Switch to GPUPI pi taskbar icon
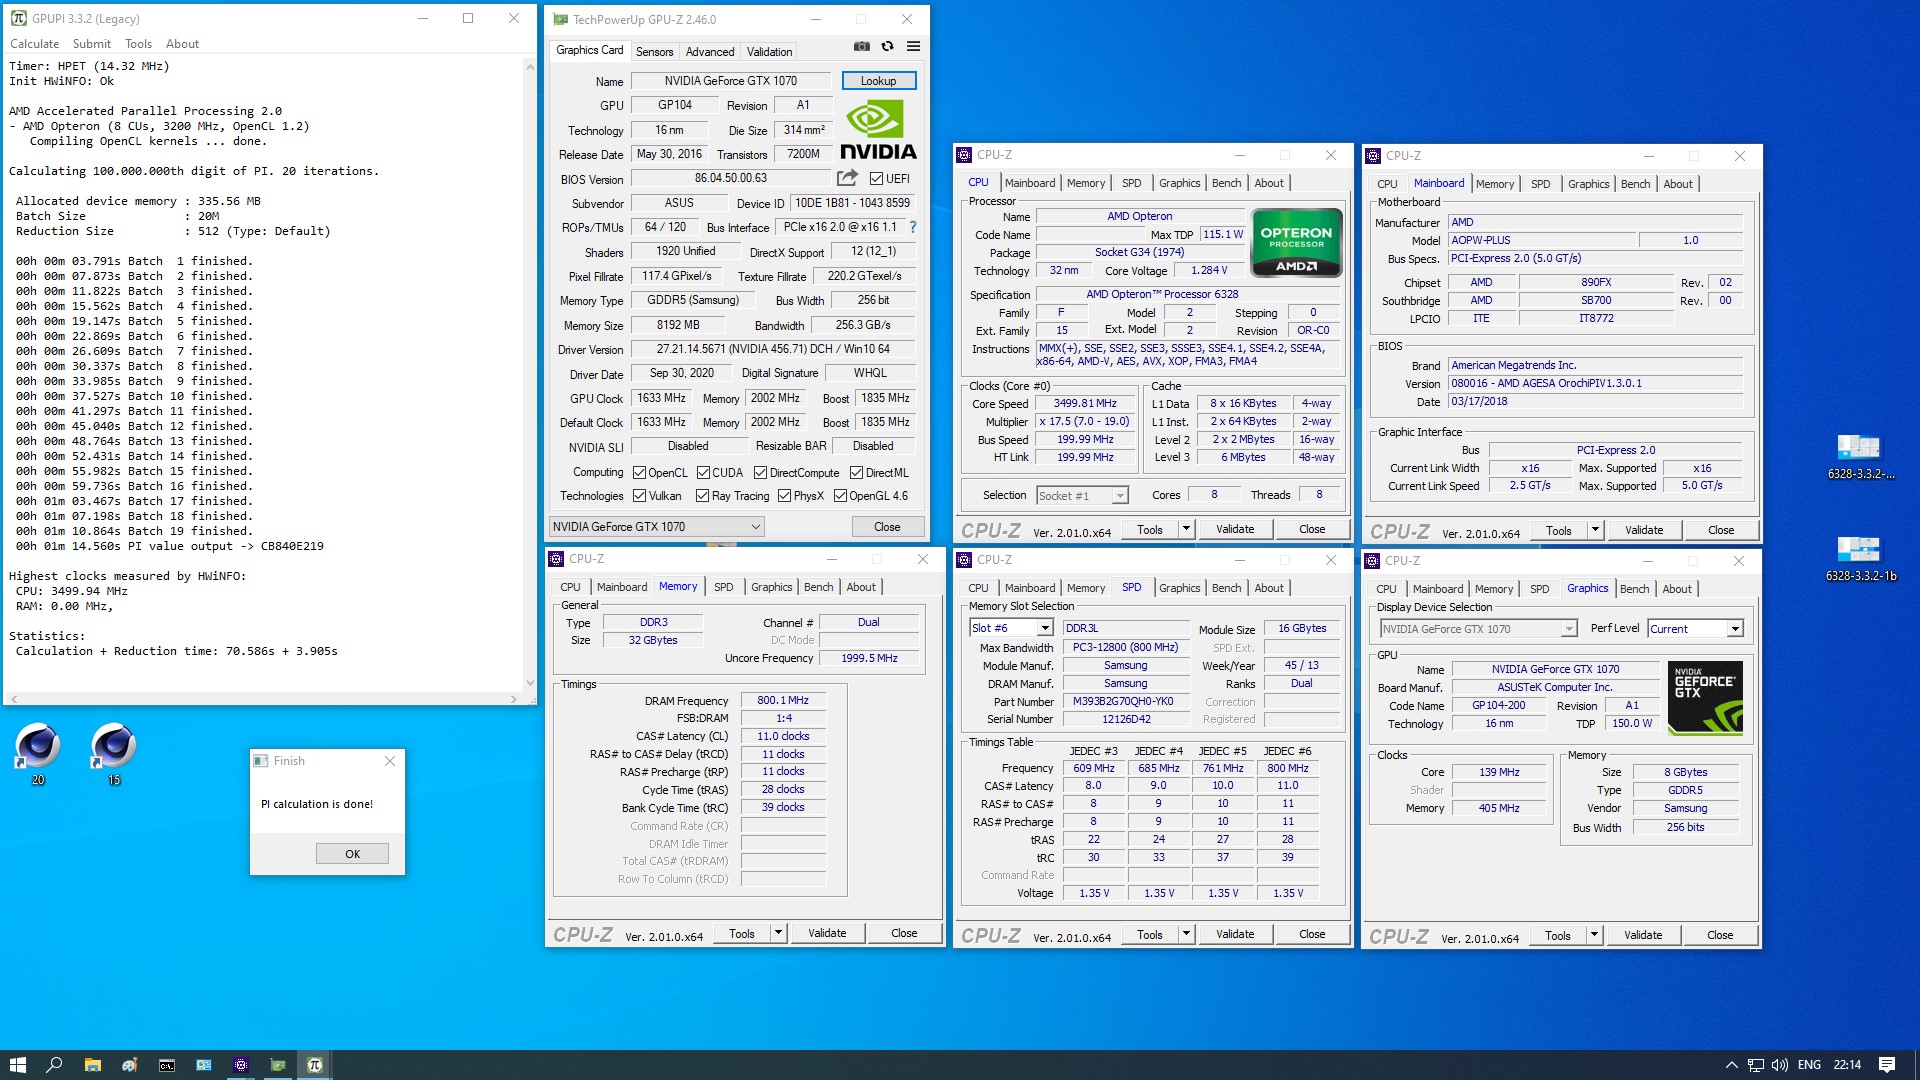 314,1065
